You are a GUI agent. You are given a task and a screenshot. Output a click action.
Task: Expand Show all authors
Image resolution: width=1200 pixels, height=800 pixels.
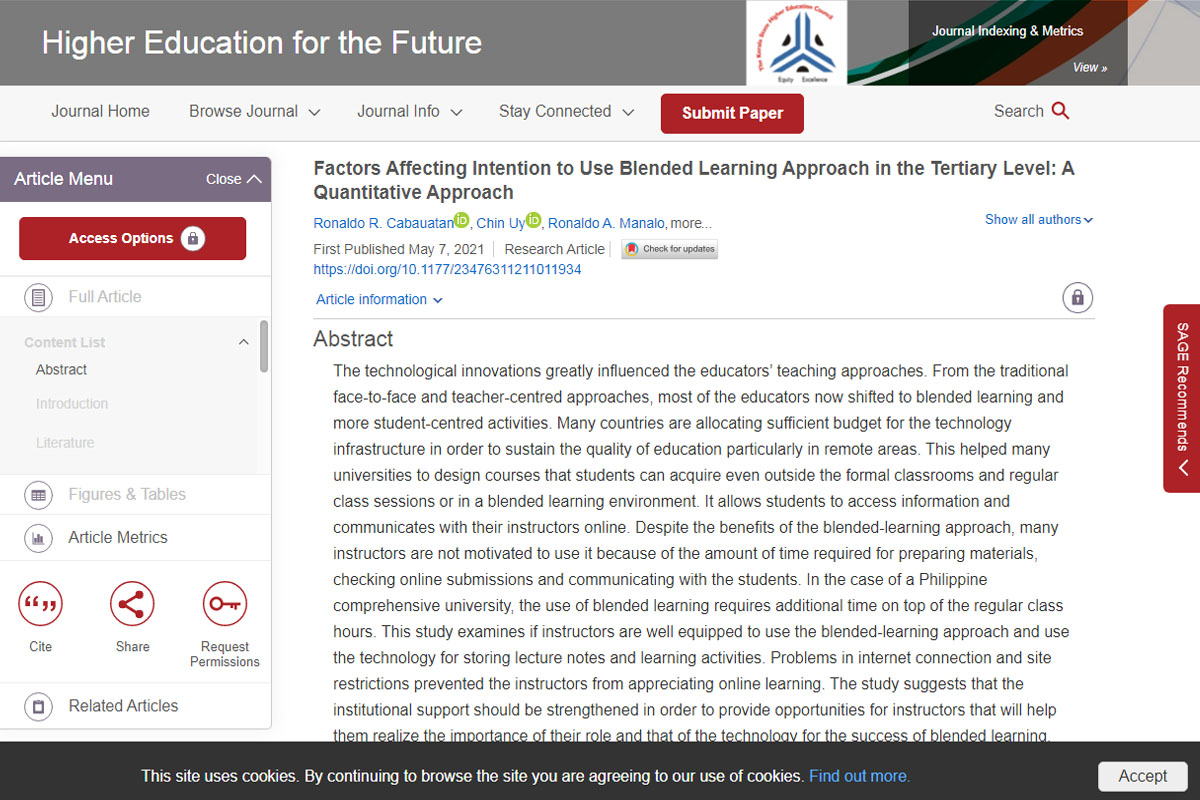[x=1038, y=219]
